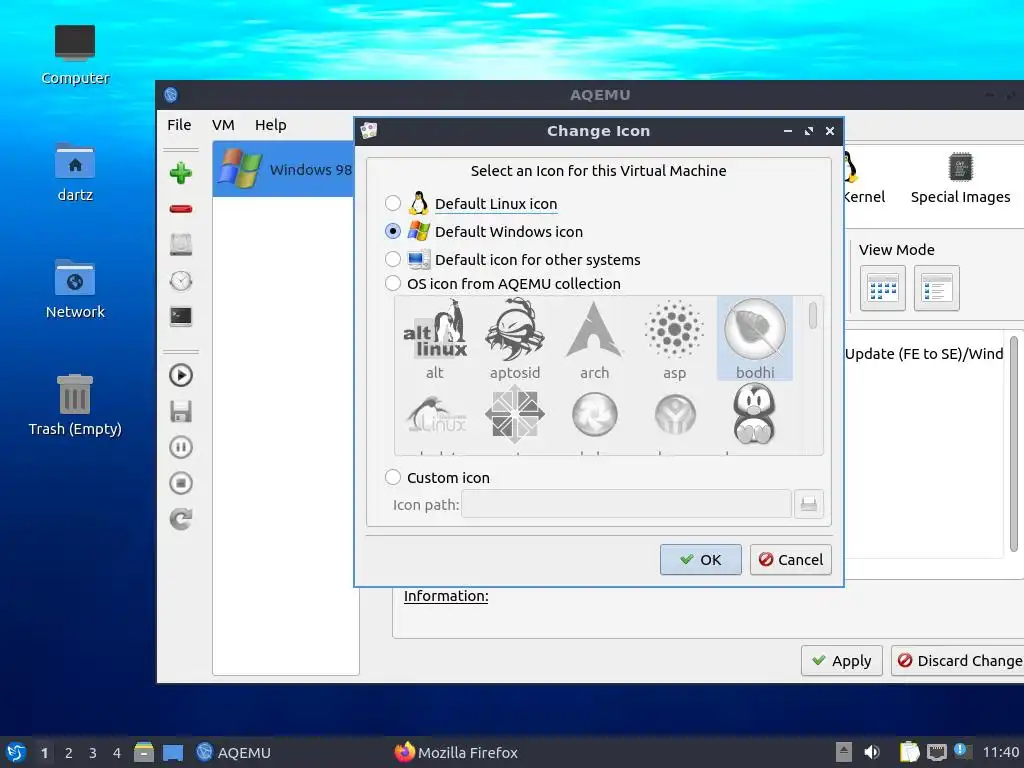Viewport: 1024px width, 768px height.
Task: Open the File menu in AQEMU
Action: [x=179, y=125]
